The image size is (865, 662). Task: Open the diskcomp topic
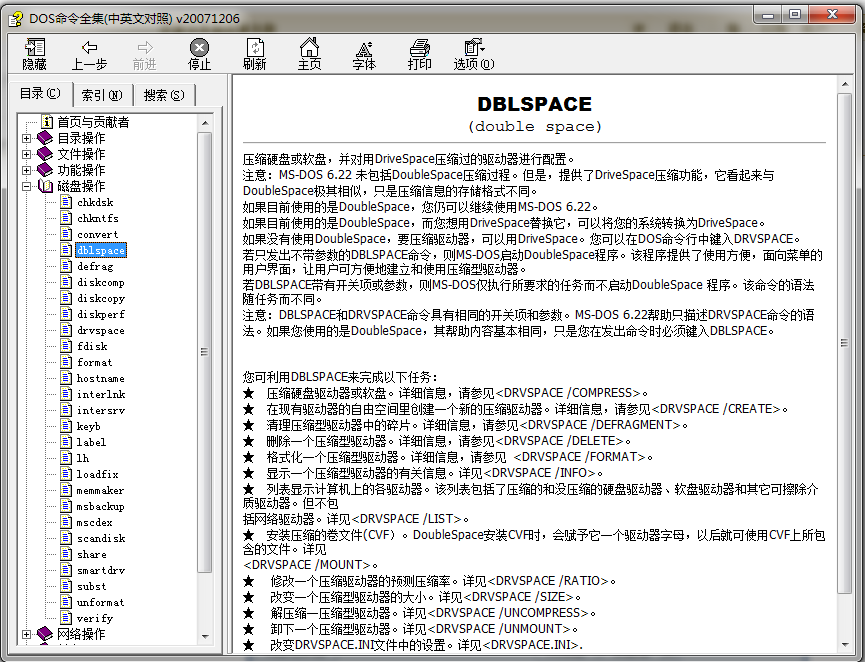tap(100, 282)
